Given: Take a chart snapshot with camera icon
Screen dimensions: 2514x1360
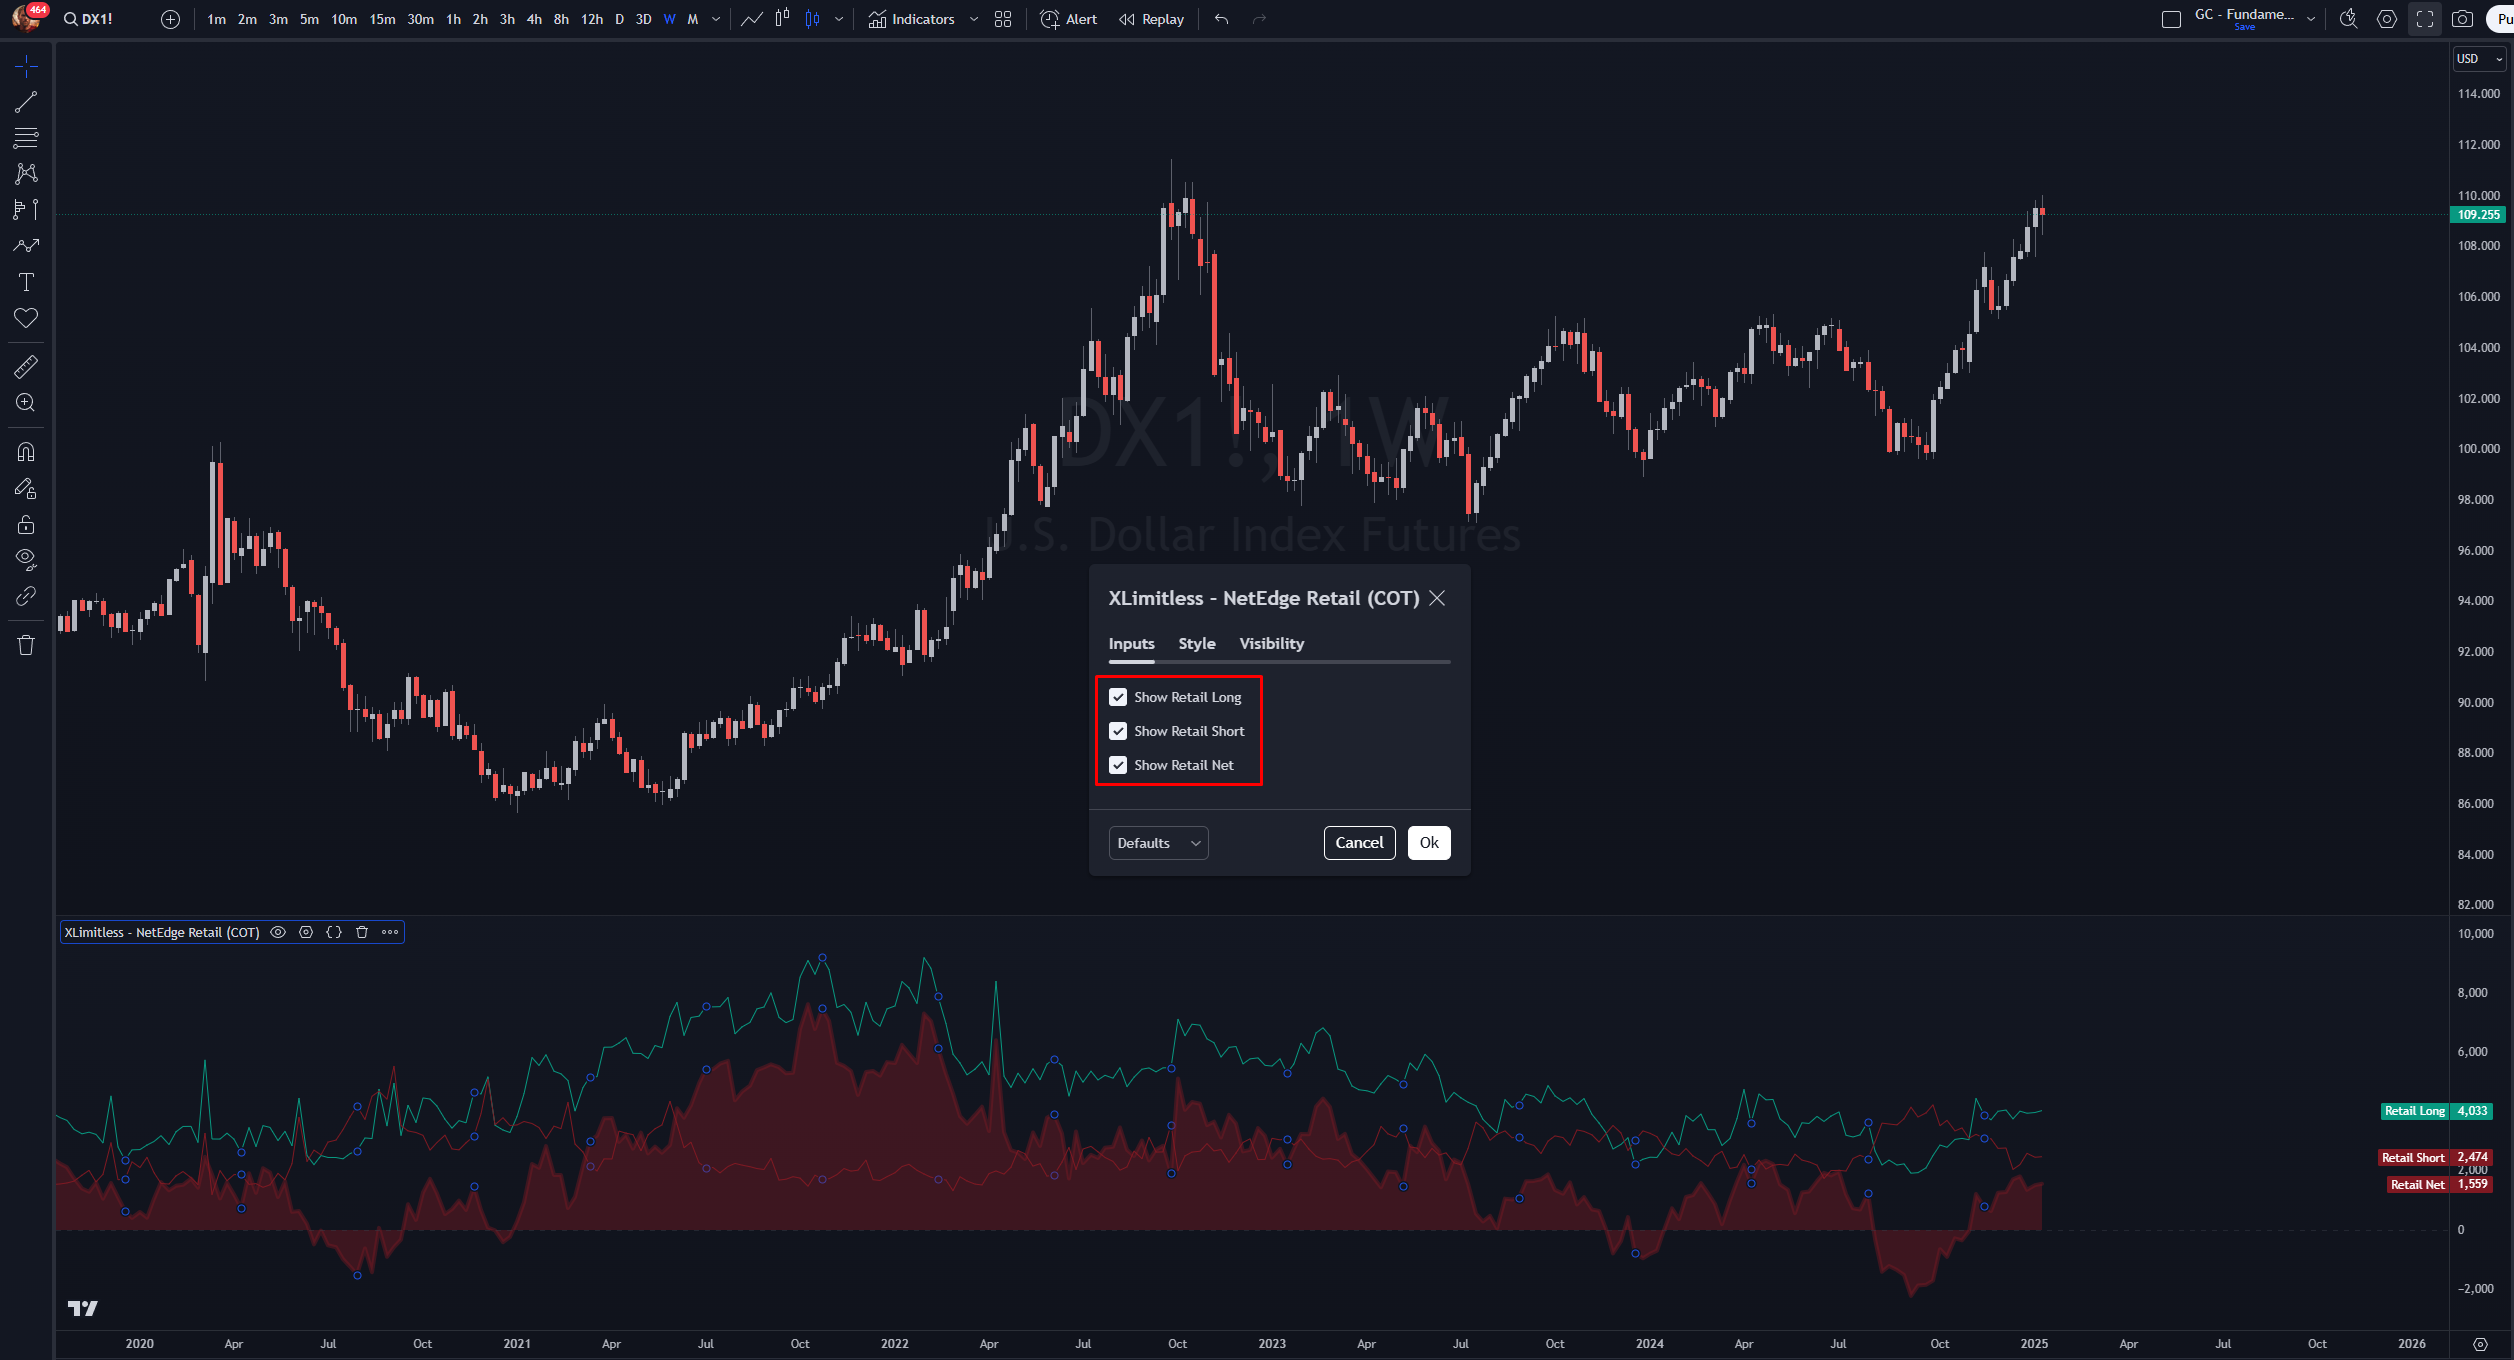Looking at the screenshot, I should click(2462, 19).
